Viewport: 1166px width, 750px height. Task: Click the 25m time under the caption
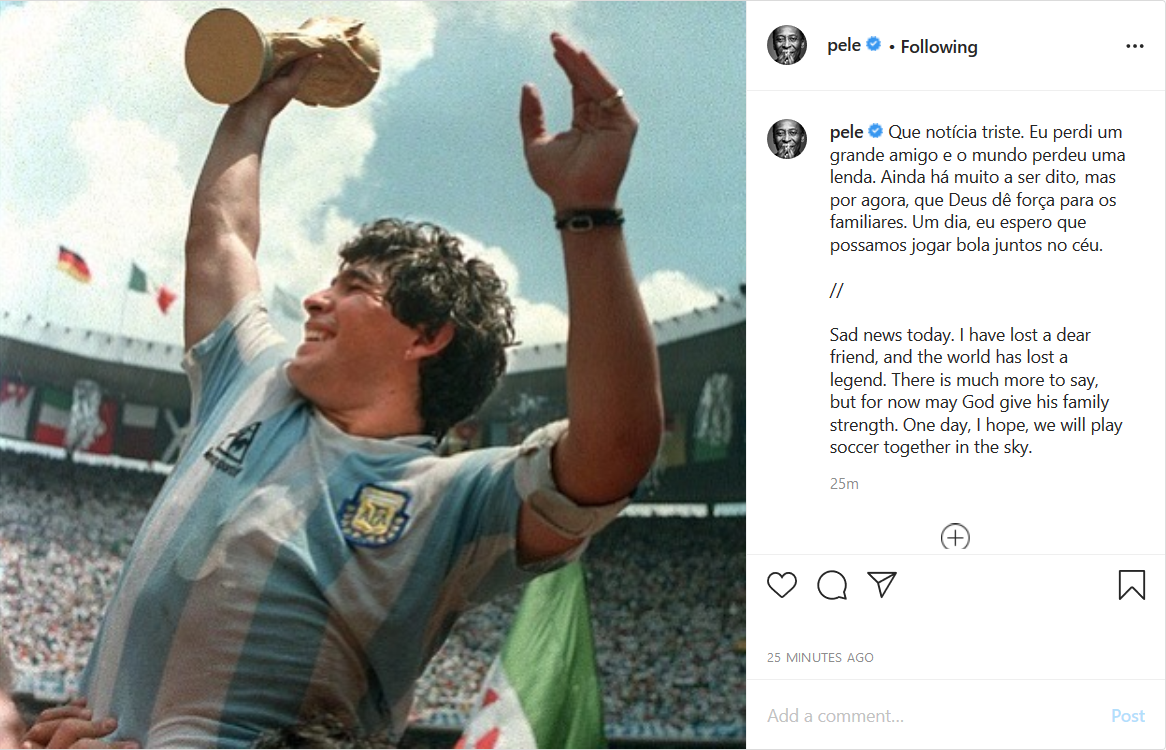pos(844,484)
